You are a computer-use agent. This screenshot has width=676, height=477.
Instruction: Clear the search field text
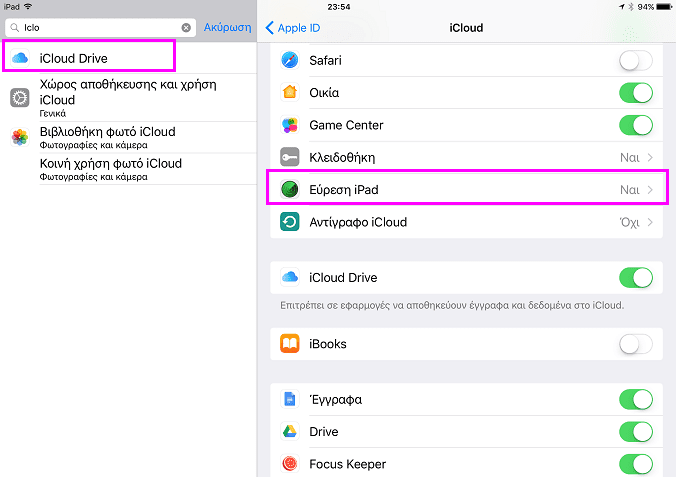pyautogui.click(x=186, y=28)
